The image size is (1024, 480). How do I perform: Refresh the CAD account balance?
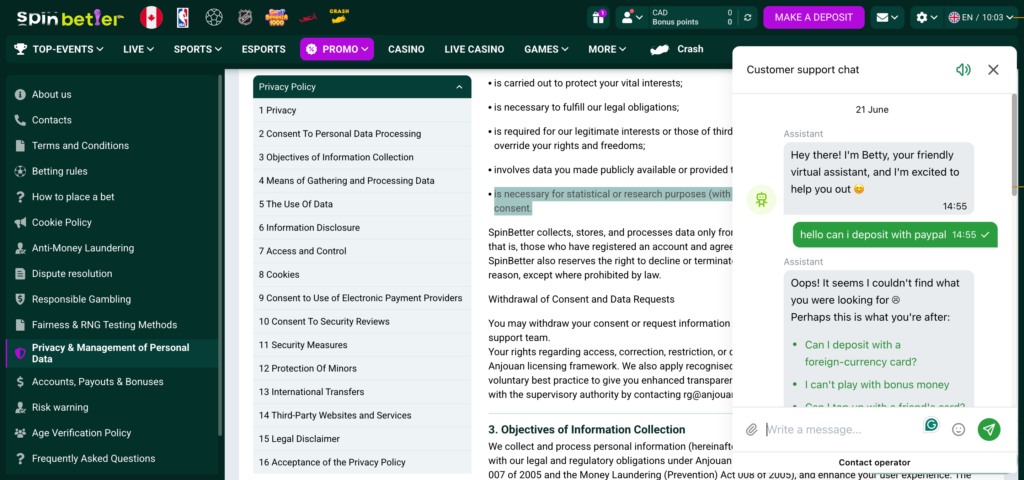tap(748, 18)
